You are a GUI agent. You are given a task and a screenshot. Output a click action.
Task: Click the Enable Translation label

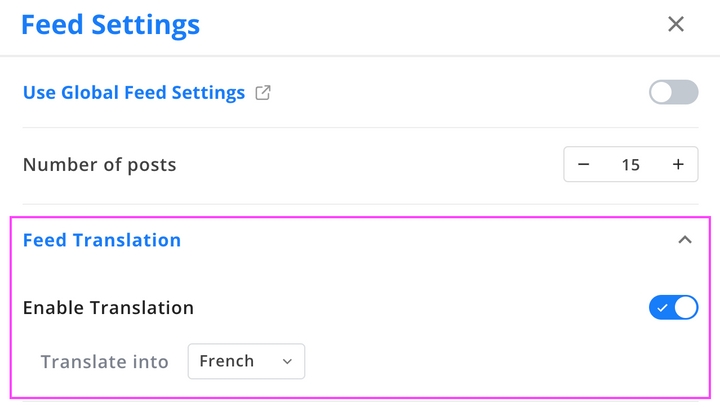[x=108, y=308]
